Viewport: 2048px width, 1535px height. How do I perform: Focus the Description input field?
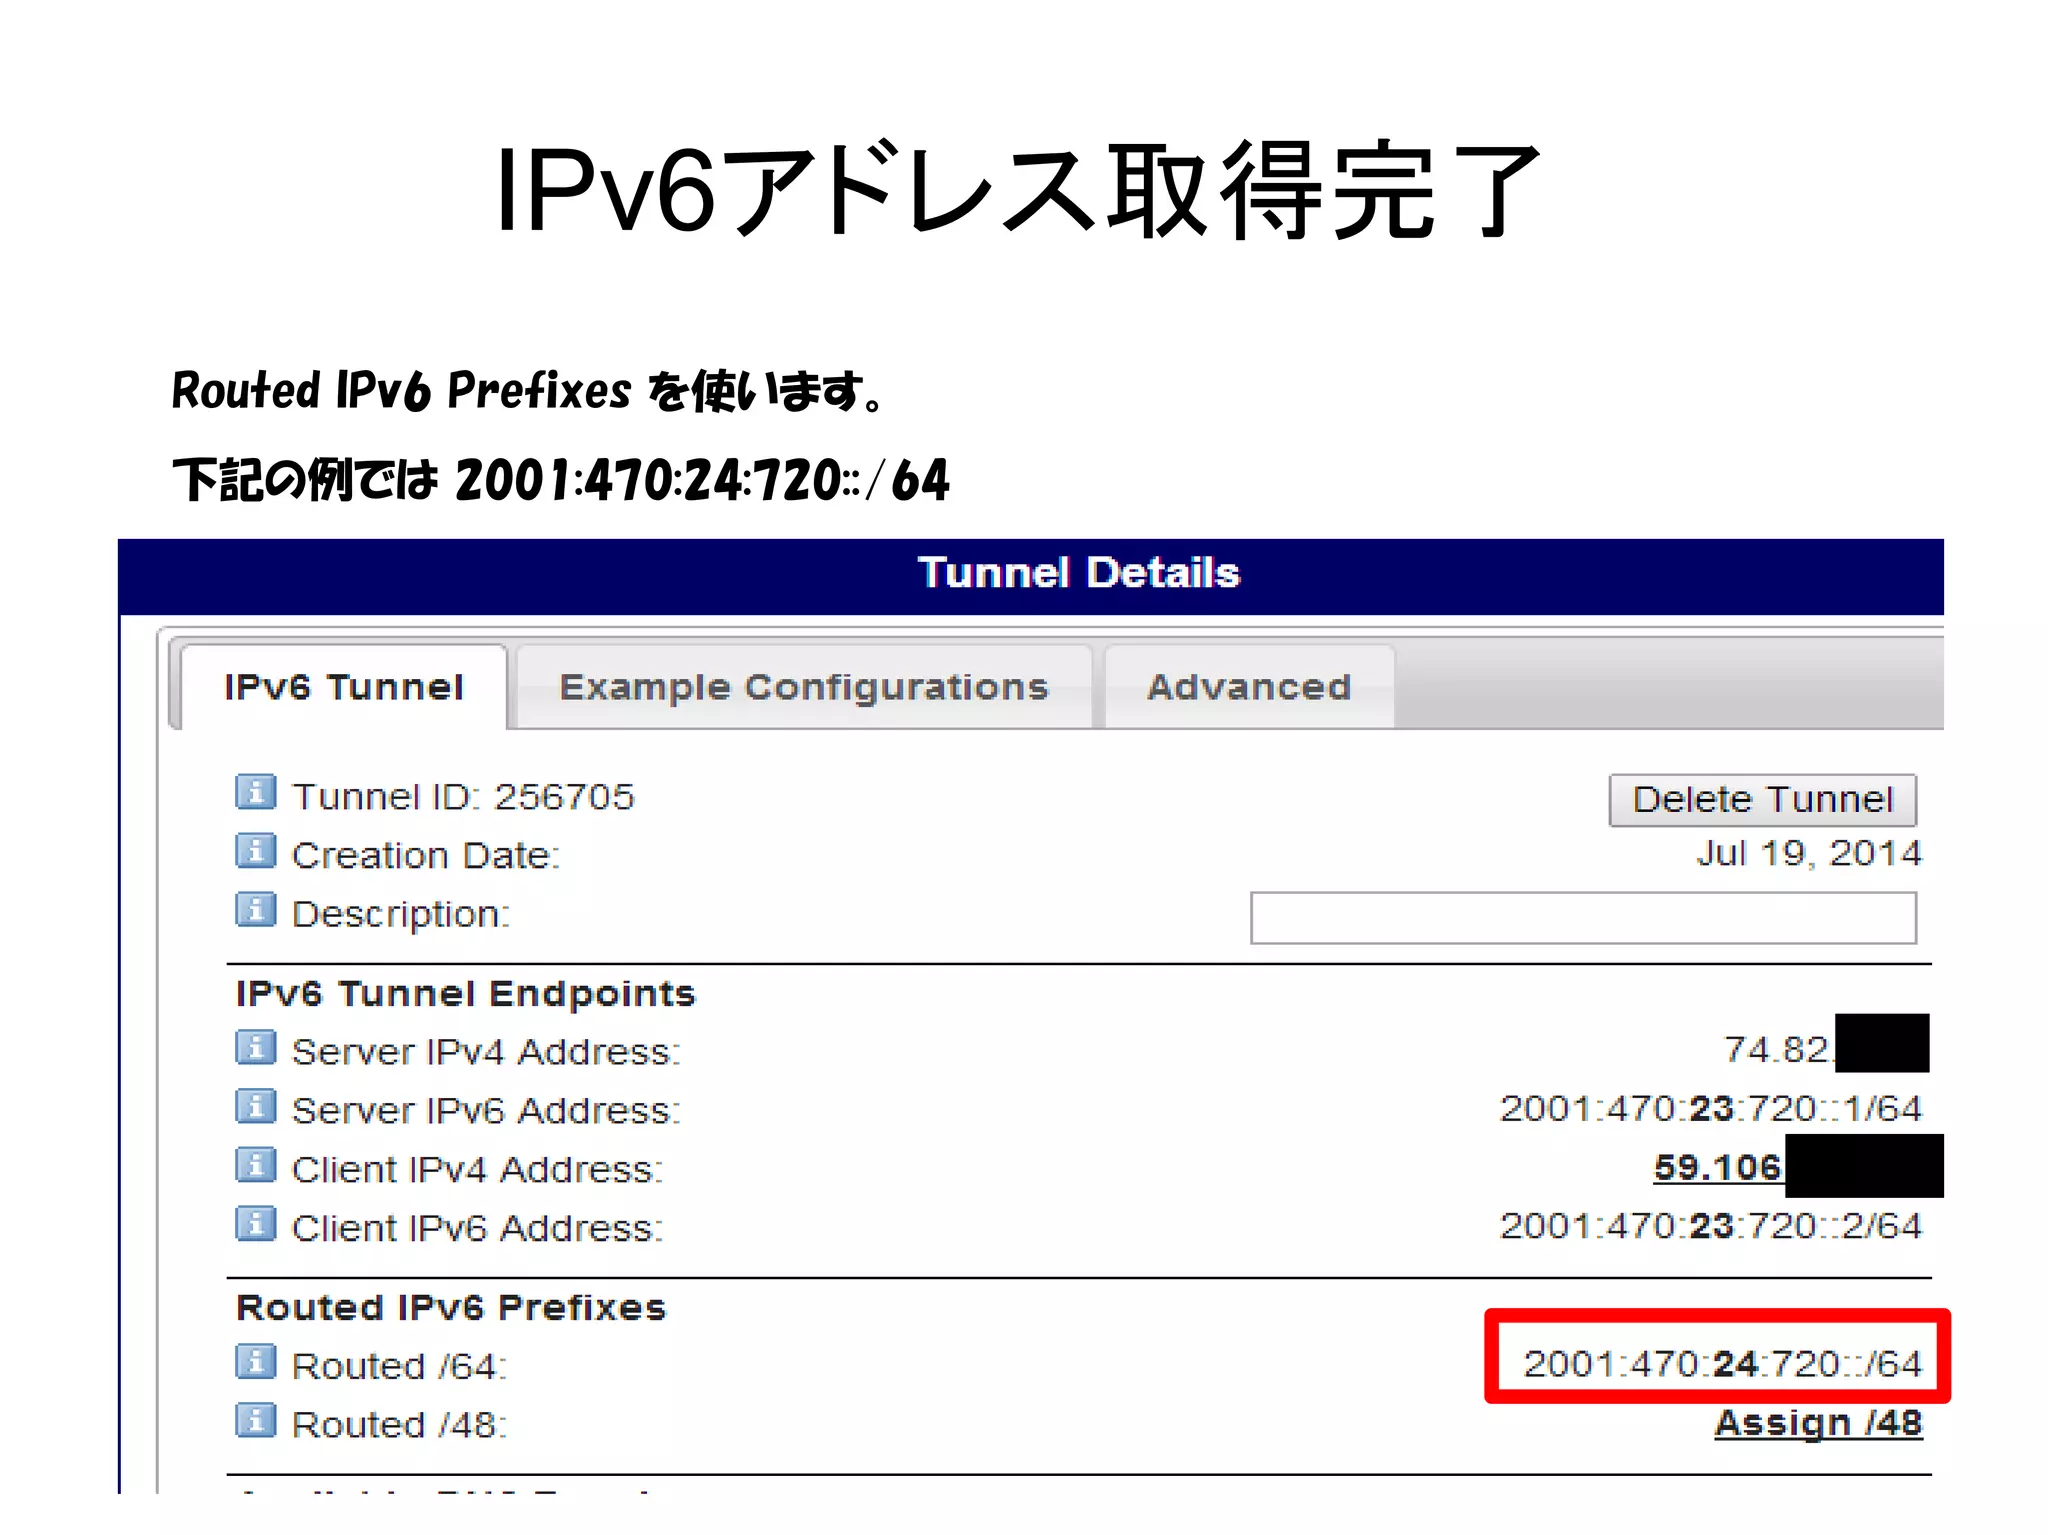click(x=1583, y=918)
